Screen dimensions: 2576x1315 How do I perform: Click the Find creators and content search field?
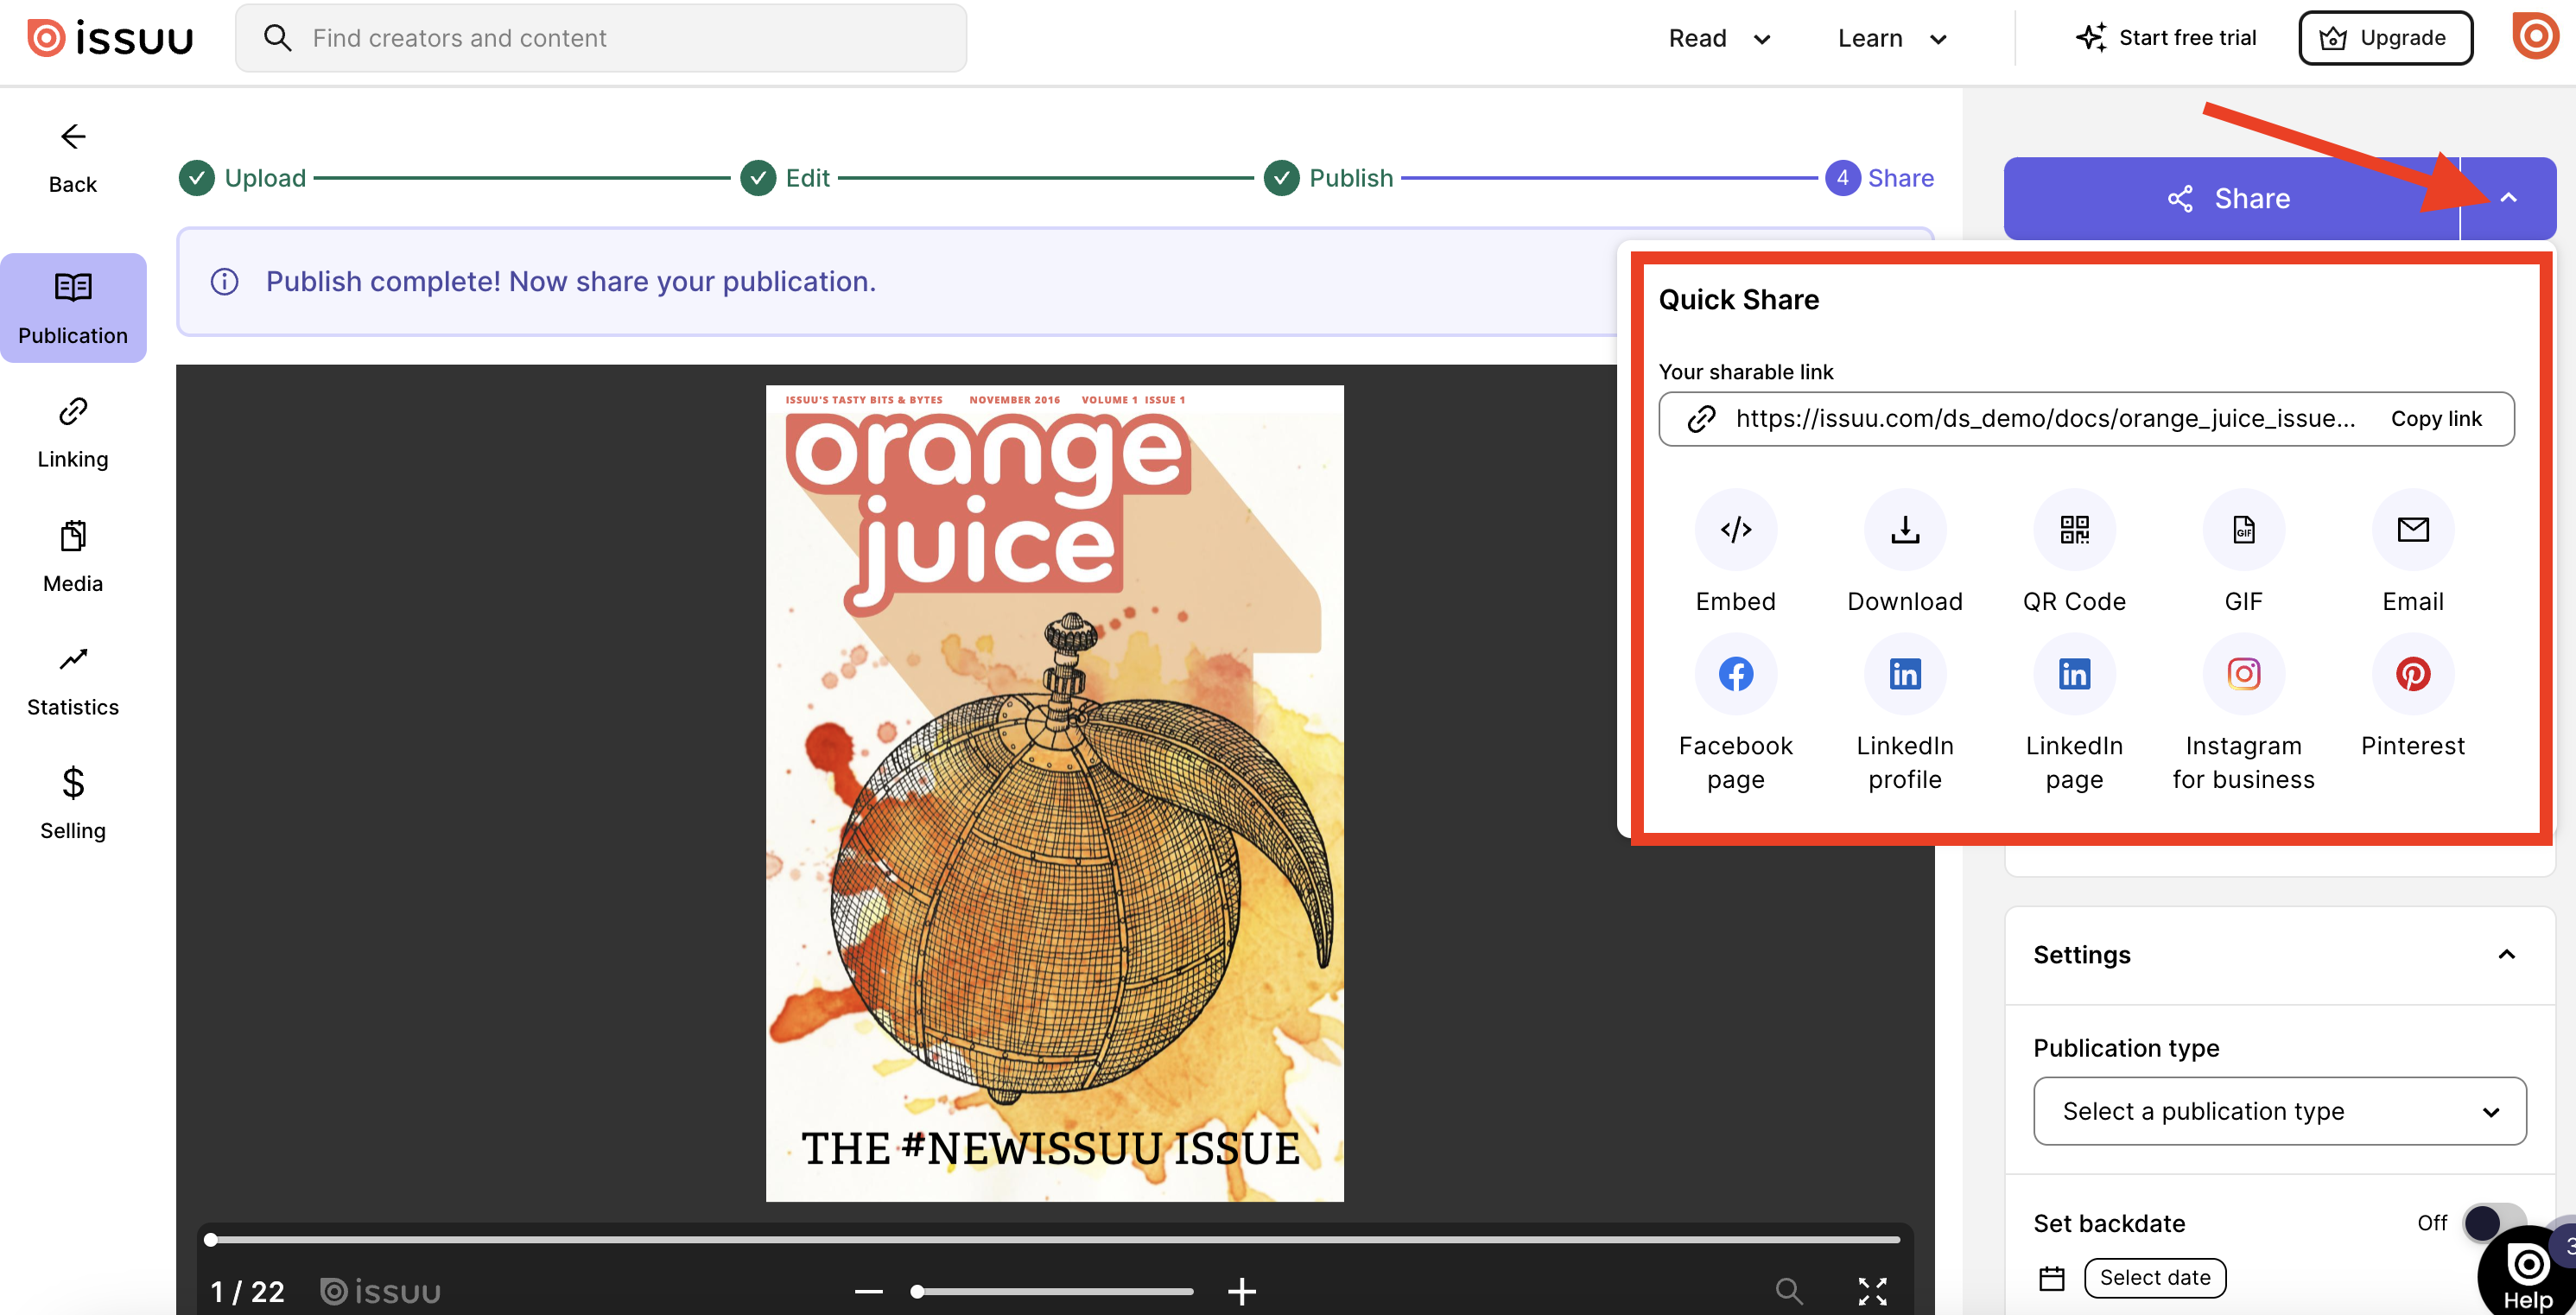pyautogui.click(x=600, y=38)
